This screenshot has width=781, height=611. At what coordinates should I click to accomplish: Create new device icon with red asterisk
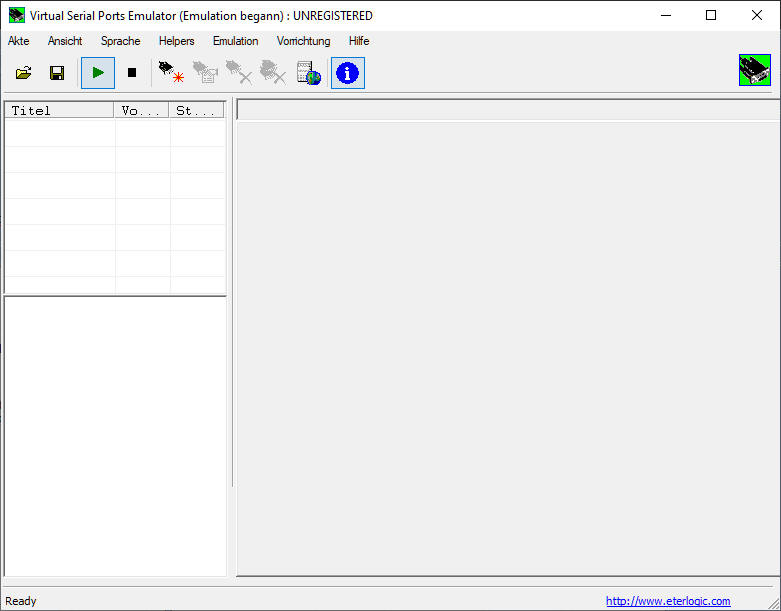[171, 73]
